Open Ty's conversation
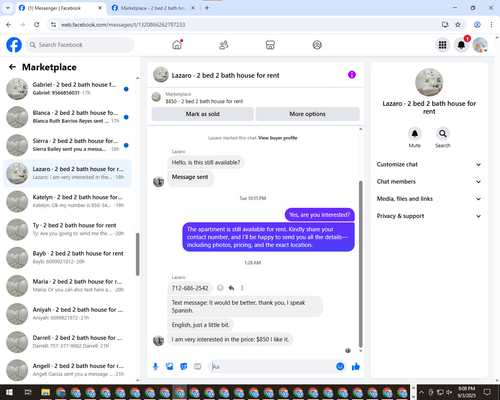The height and width of the screenshot is (400, 500). pyautogui.click(x=68, y=229)
